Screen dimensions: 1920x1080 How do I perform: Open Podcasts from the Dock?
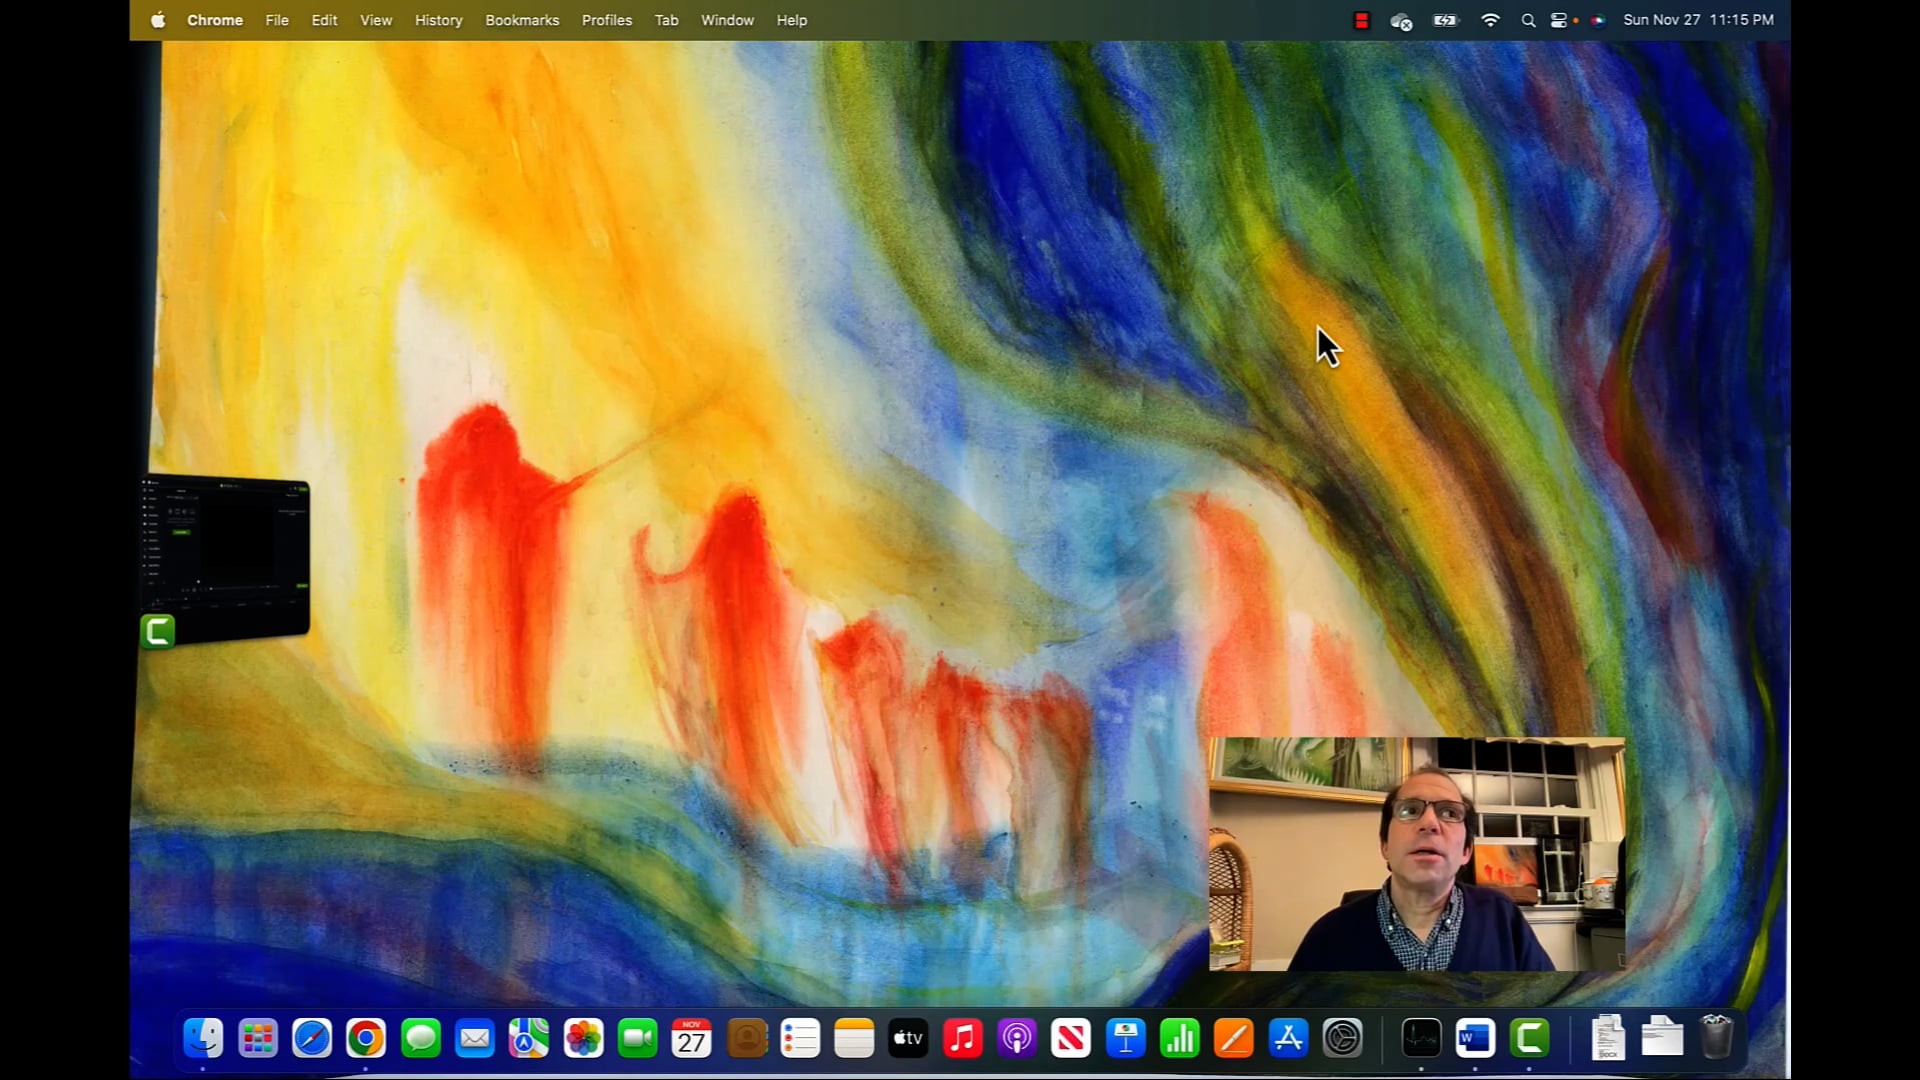(1017, 1038)
